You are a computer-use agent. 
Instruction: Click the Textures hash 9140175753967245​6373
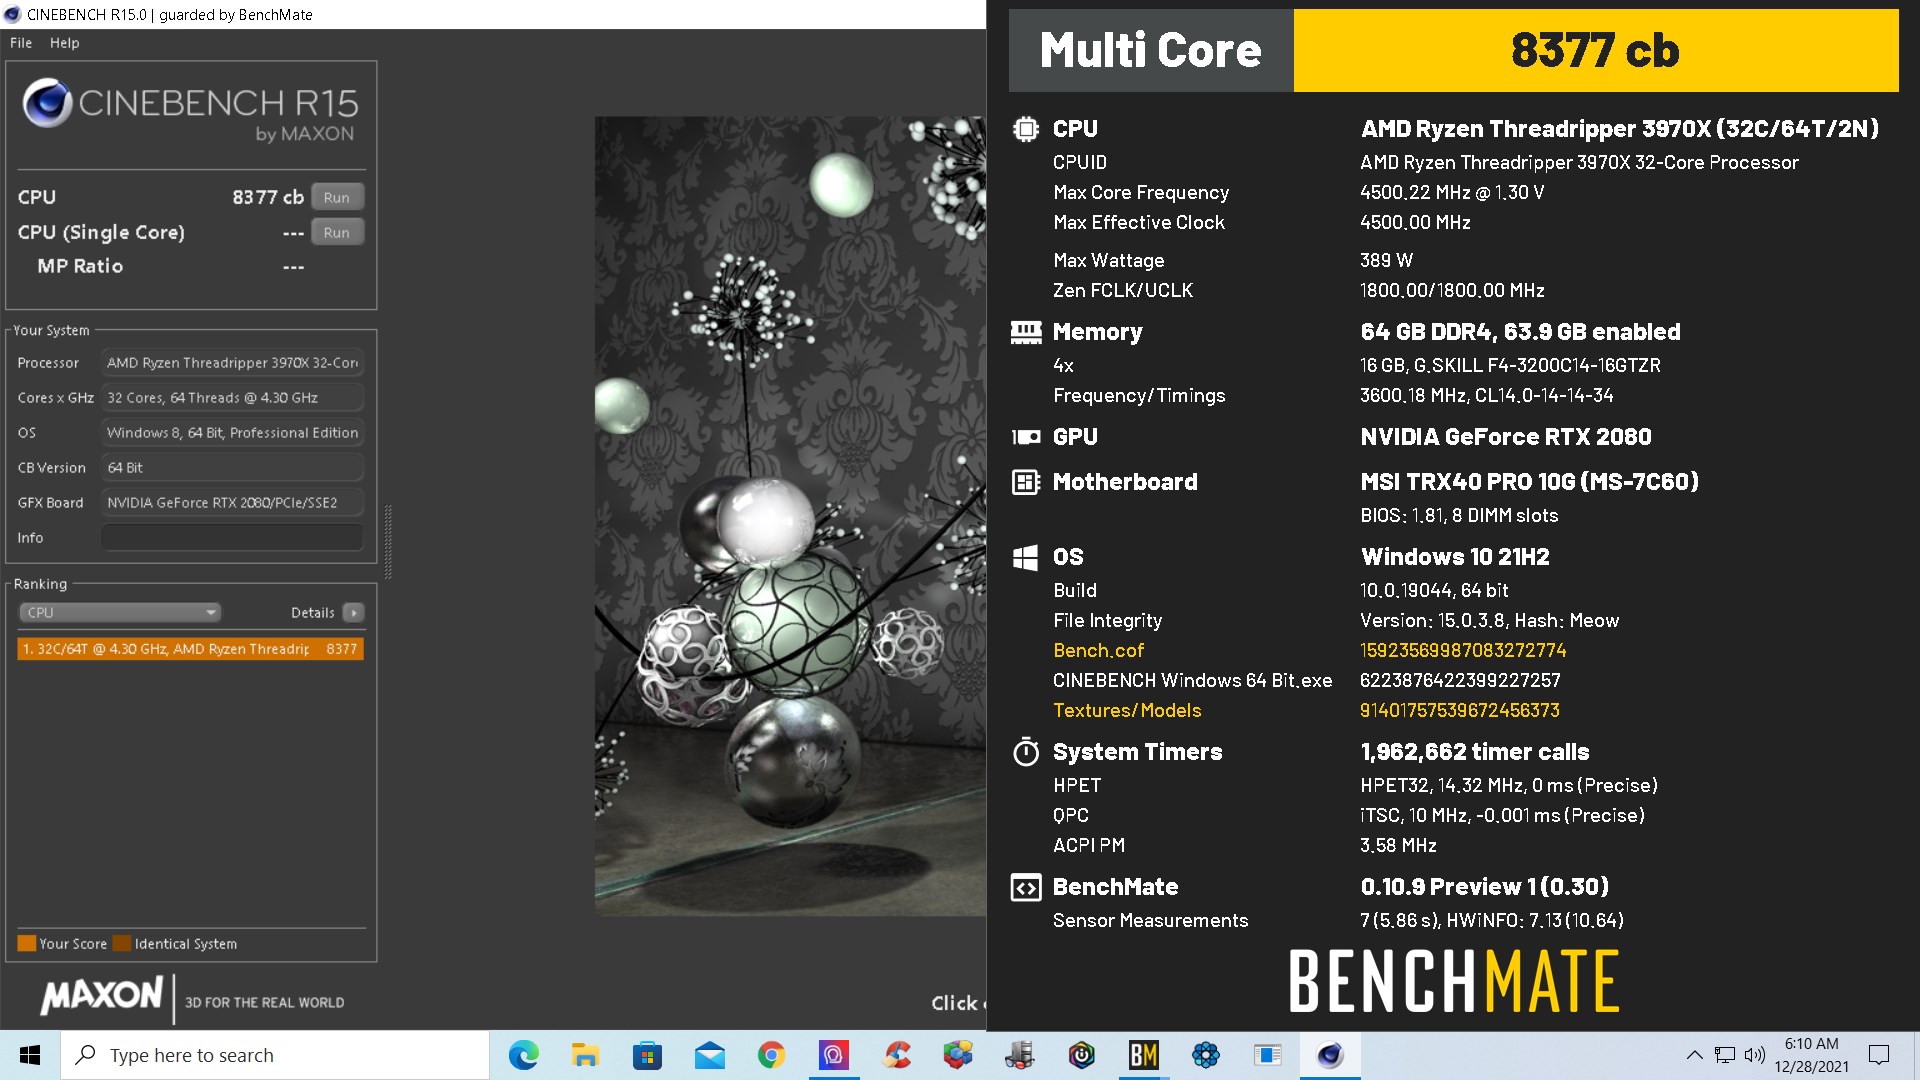1459,711
